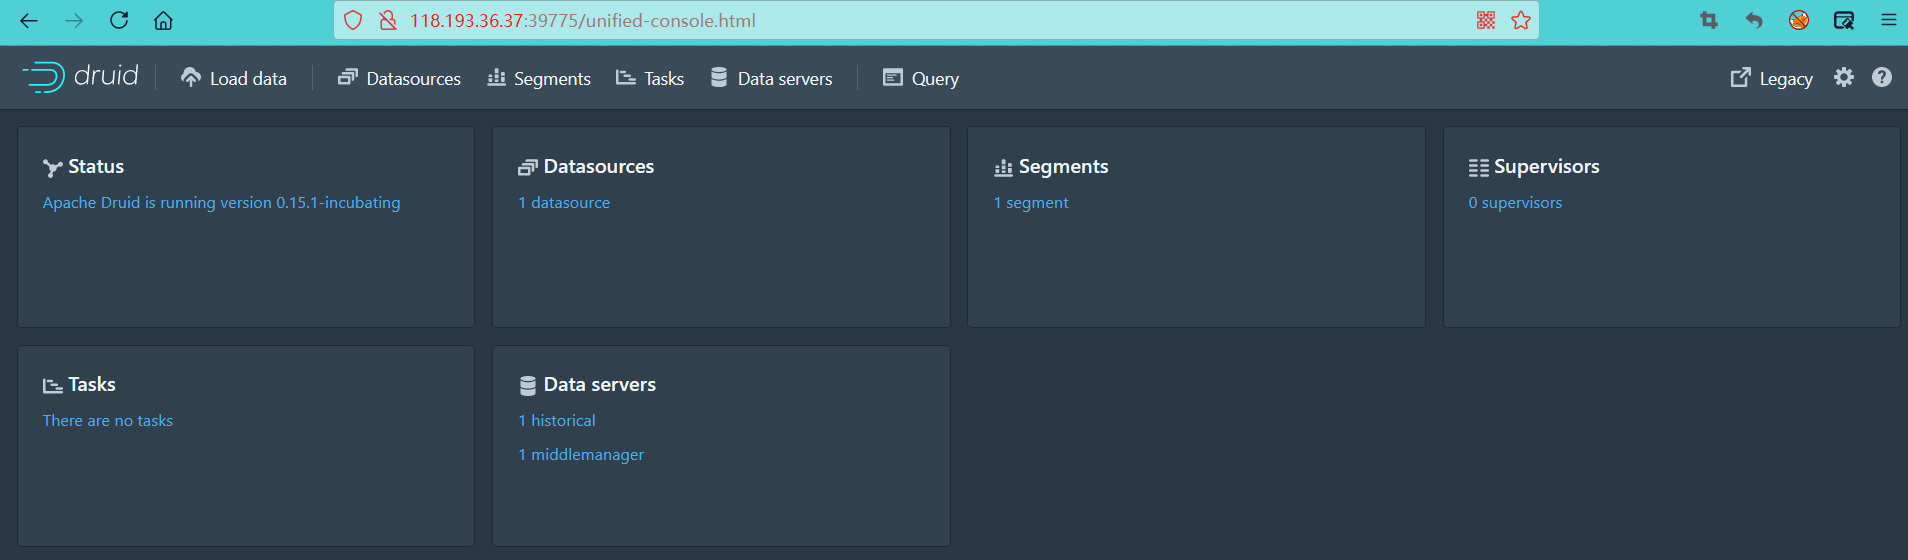
Task: Bookmark the page with the star icon
Action: (x=1521, y=20)
